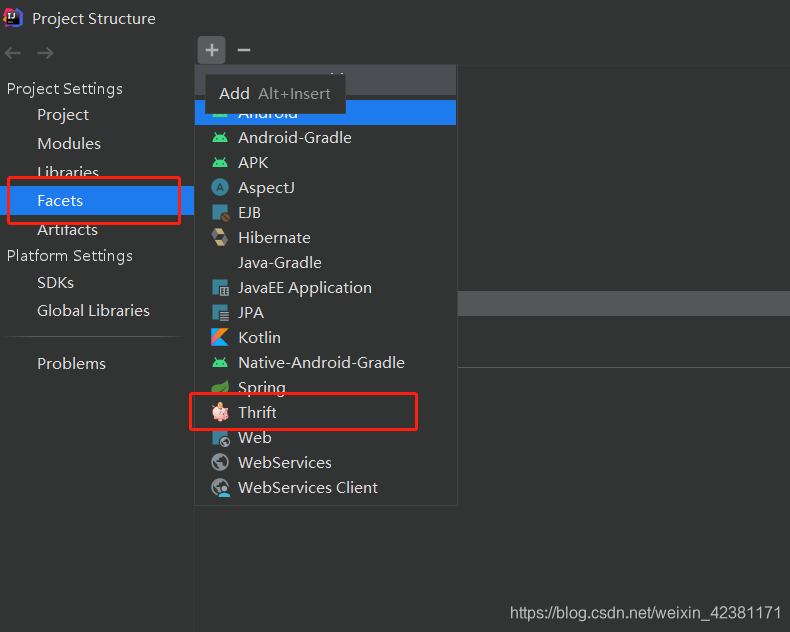This screenshot has height=632, width=790.
Task: Open Problems section
Action: (x=72, y=364)
